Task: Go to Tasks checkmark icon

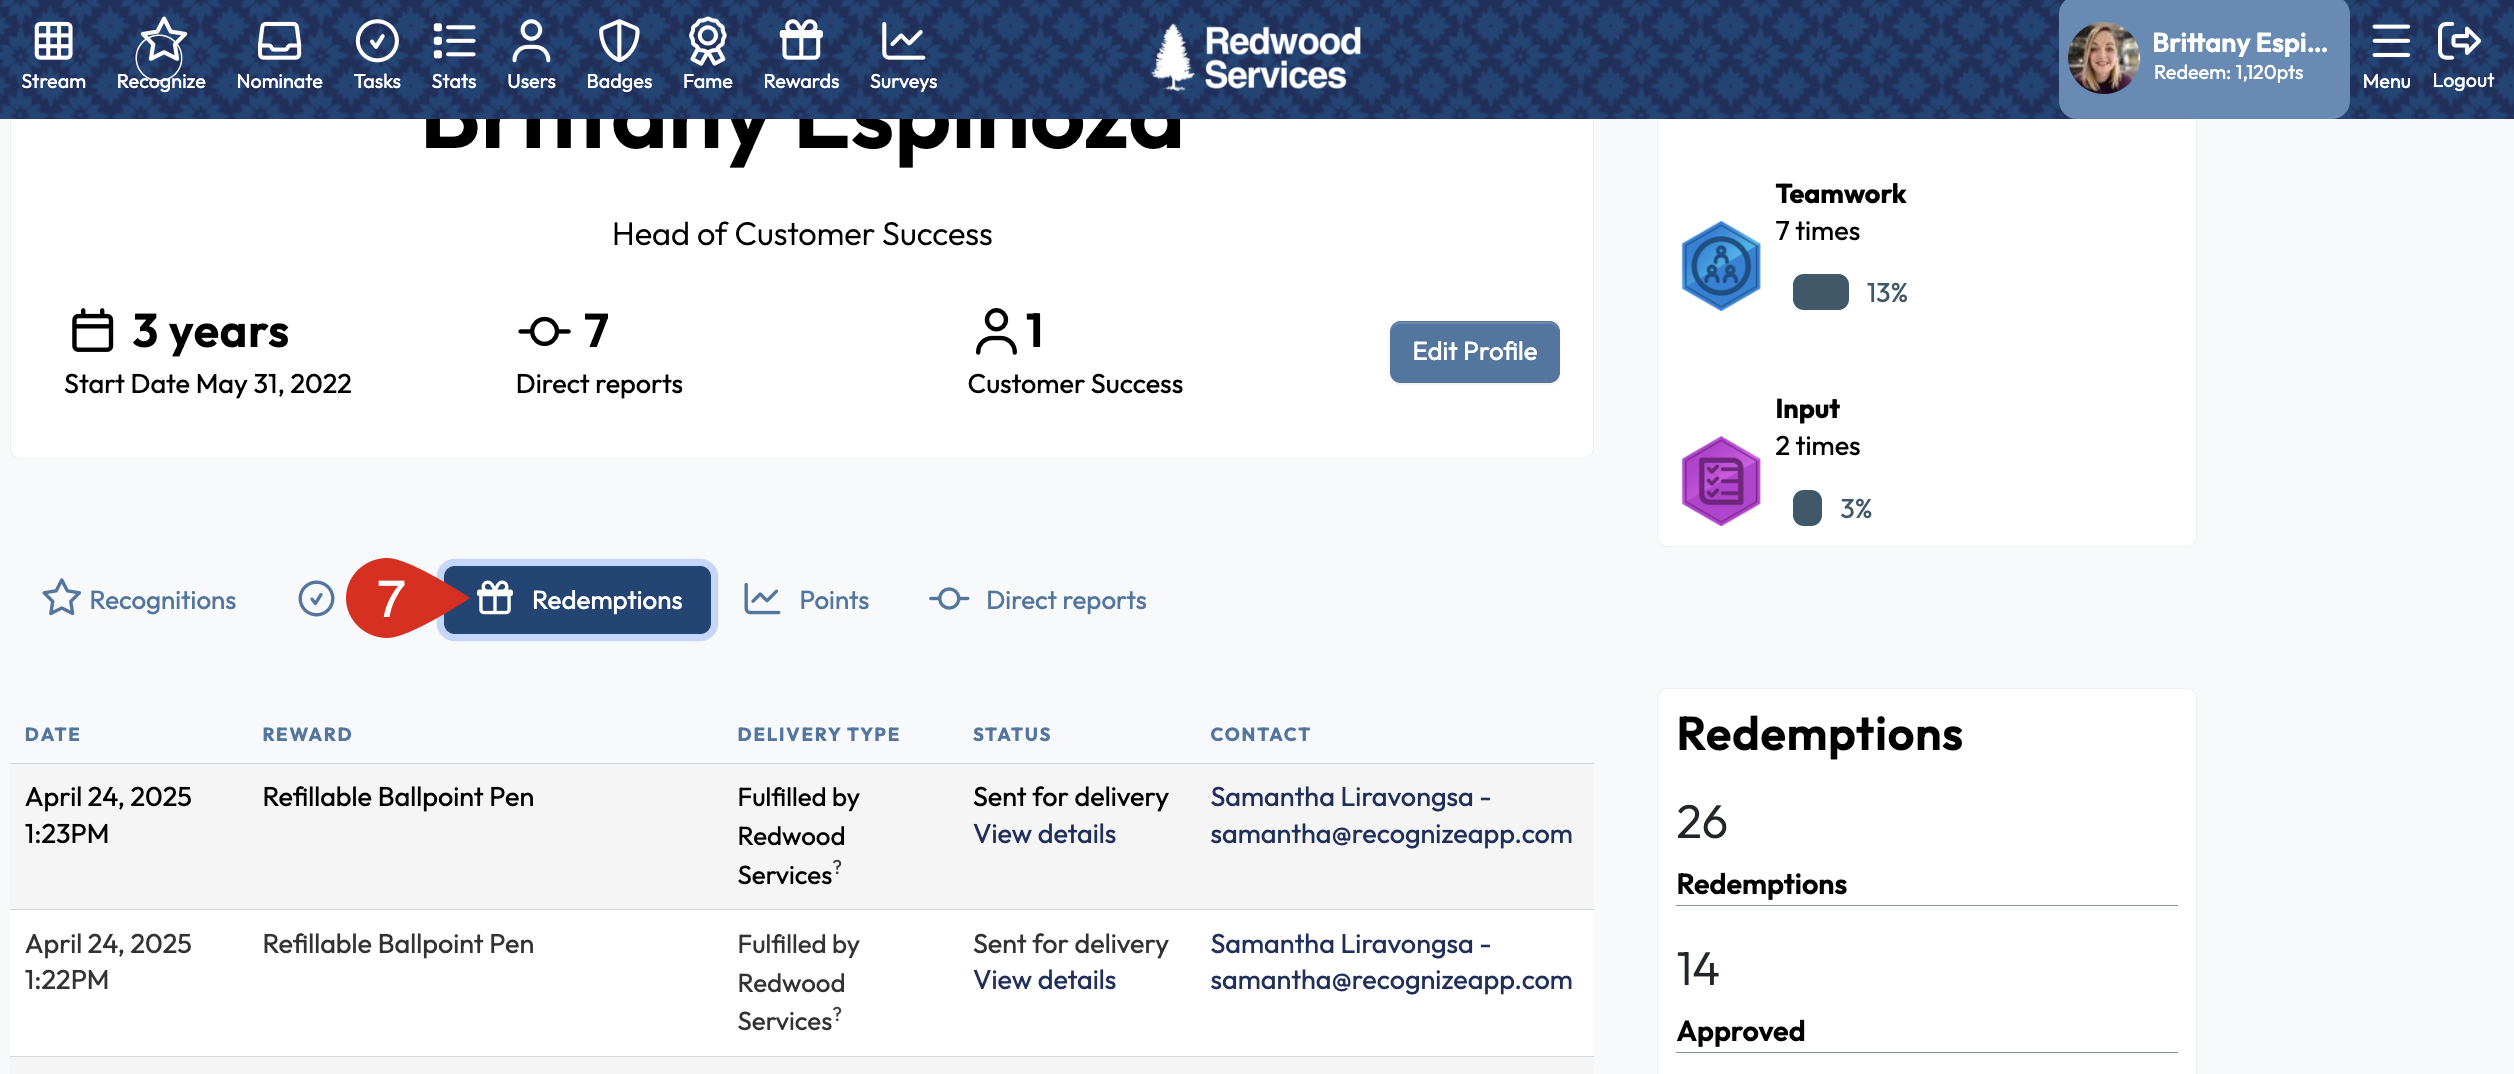Action: 377,42
